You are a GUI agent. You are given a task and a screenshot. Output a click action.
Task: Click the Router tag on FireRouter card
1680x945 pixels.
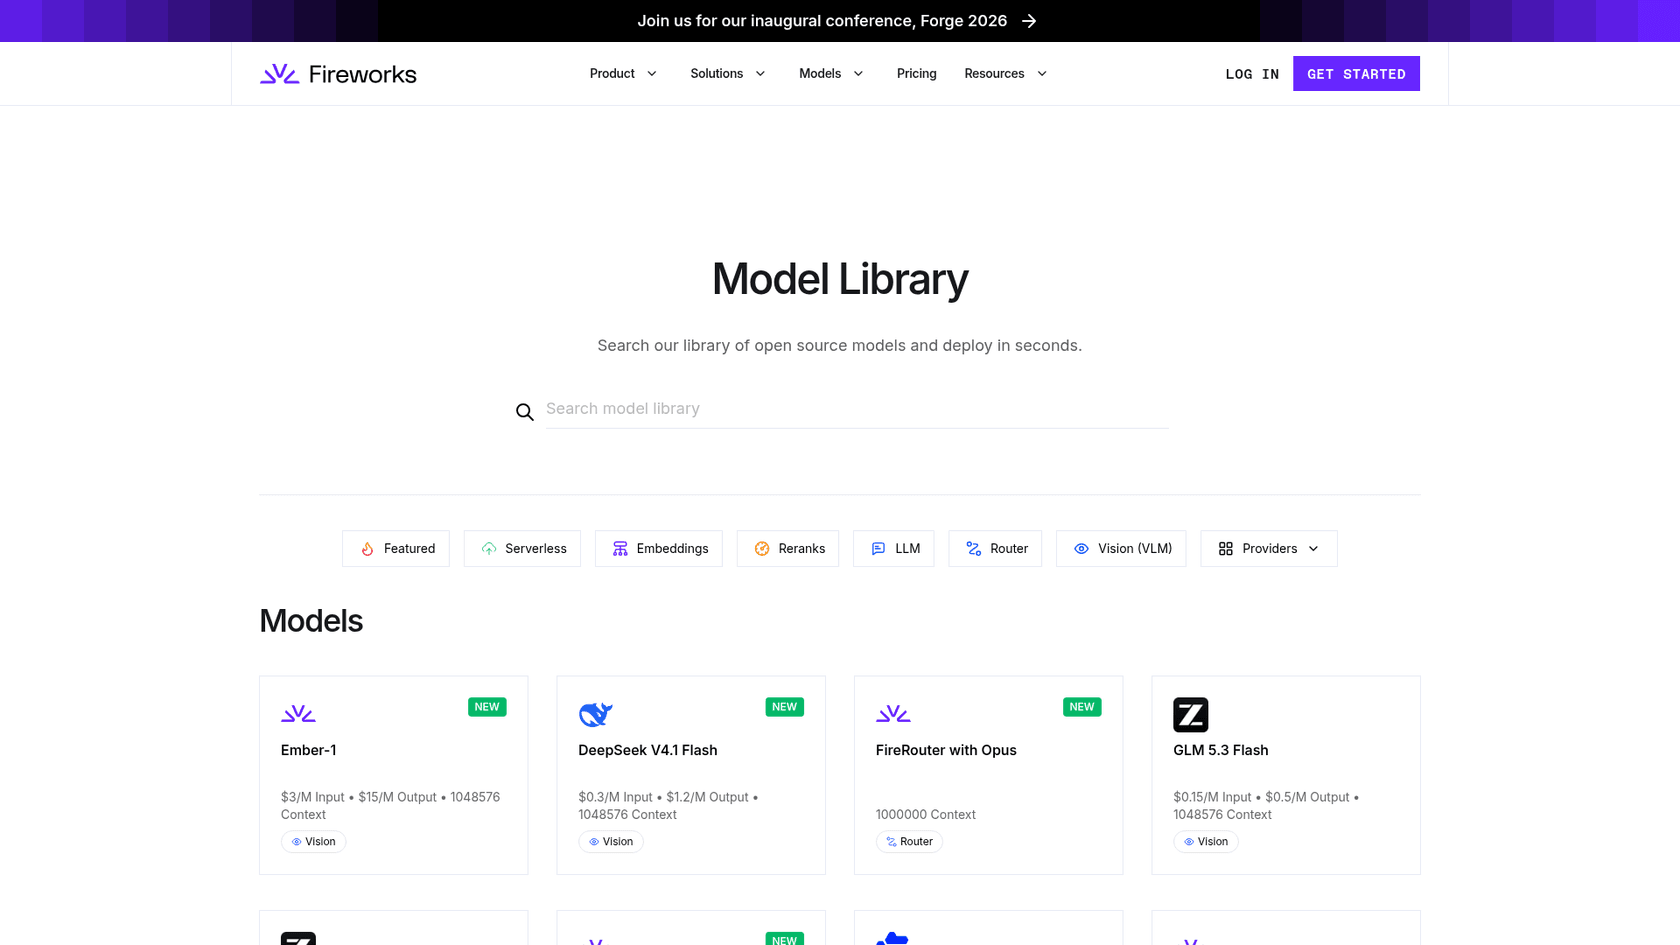pos(909,842)
